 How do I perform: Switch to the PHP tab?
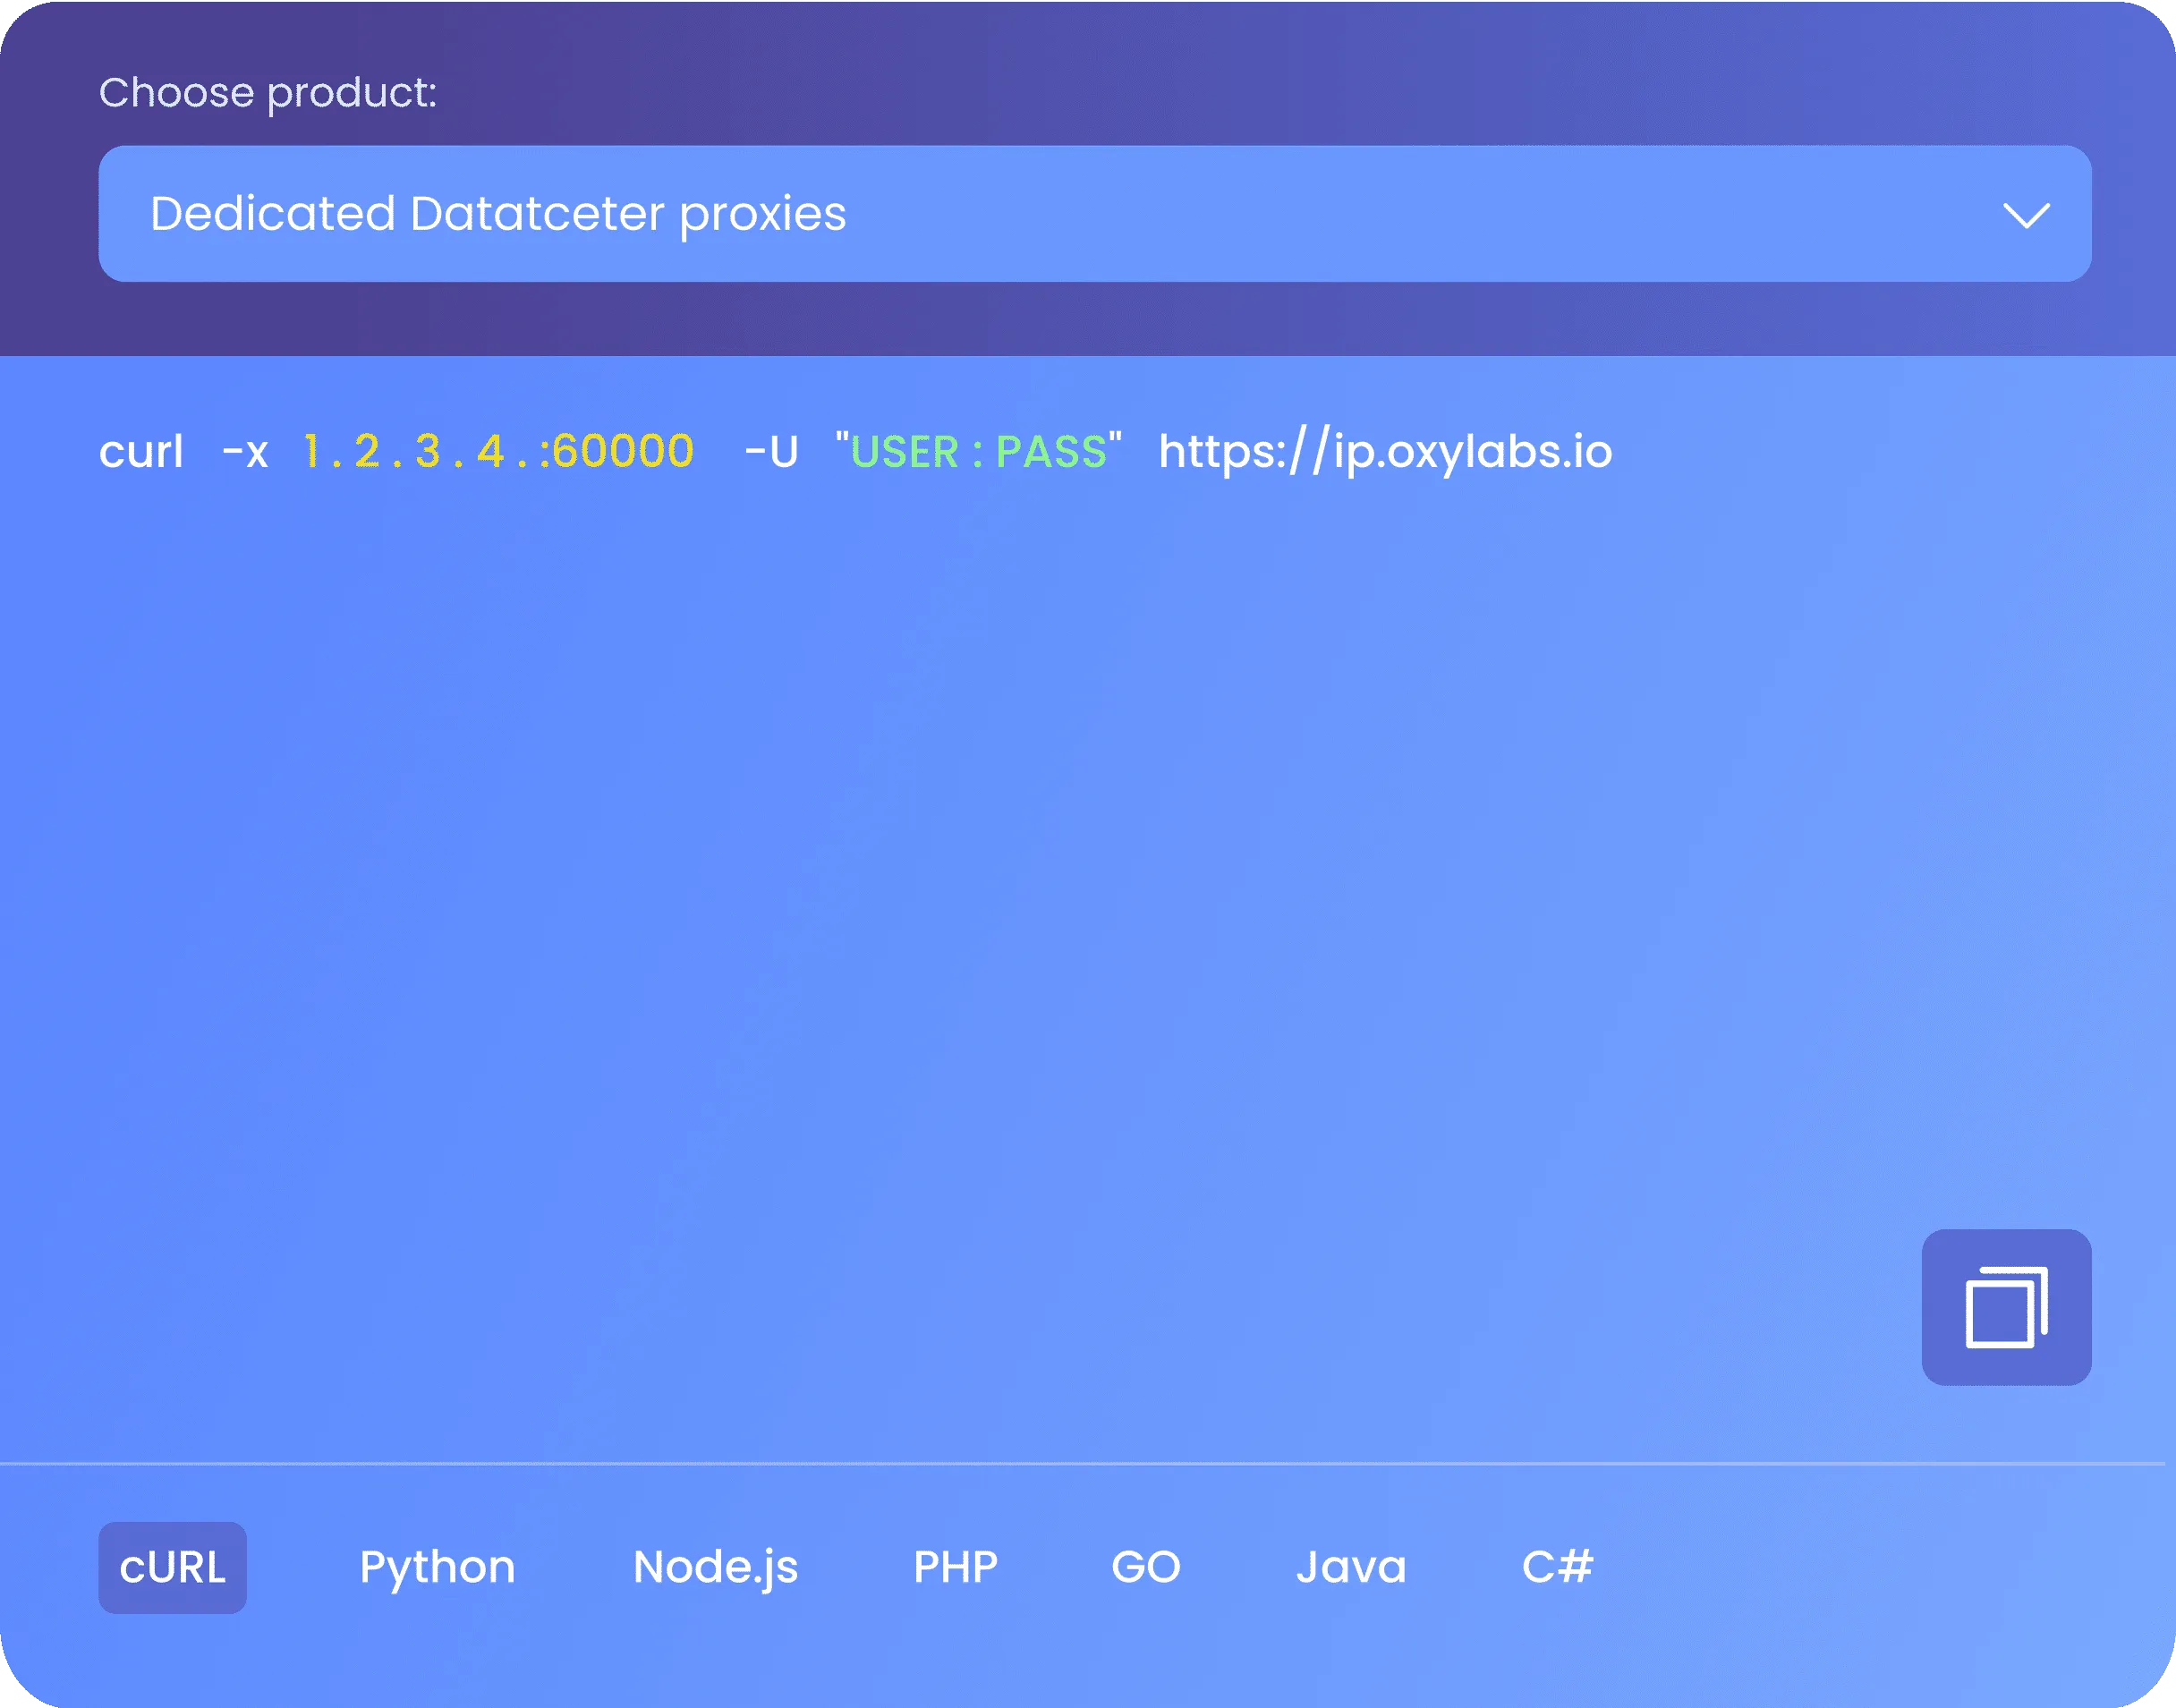pos(955,1567)
